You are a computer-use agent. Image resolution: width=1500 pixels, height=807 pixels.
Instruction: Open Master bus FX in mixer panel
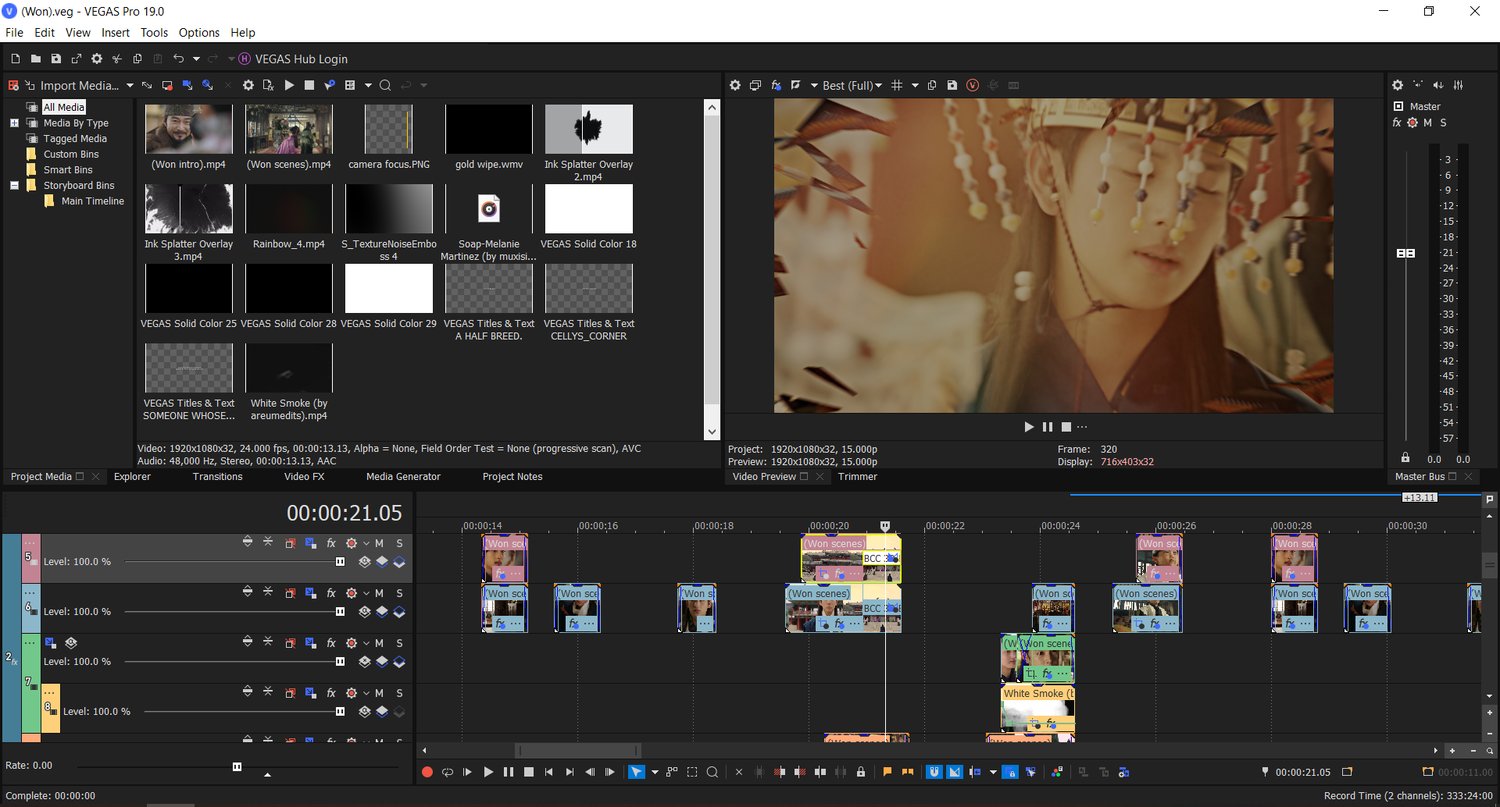pyautogui.click(x=1397, y=123)
